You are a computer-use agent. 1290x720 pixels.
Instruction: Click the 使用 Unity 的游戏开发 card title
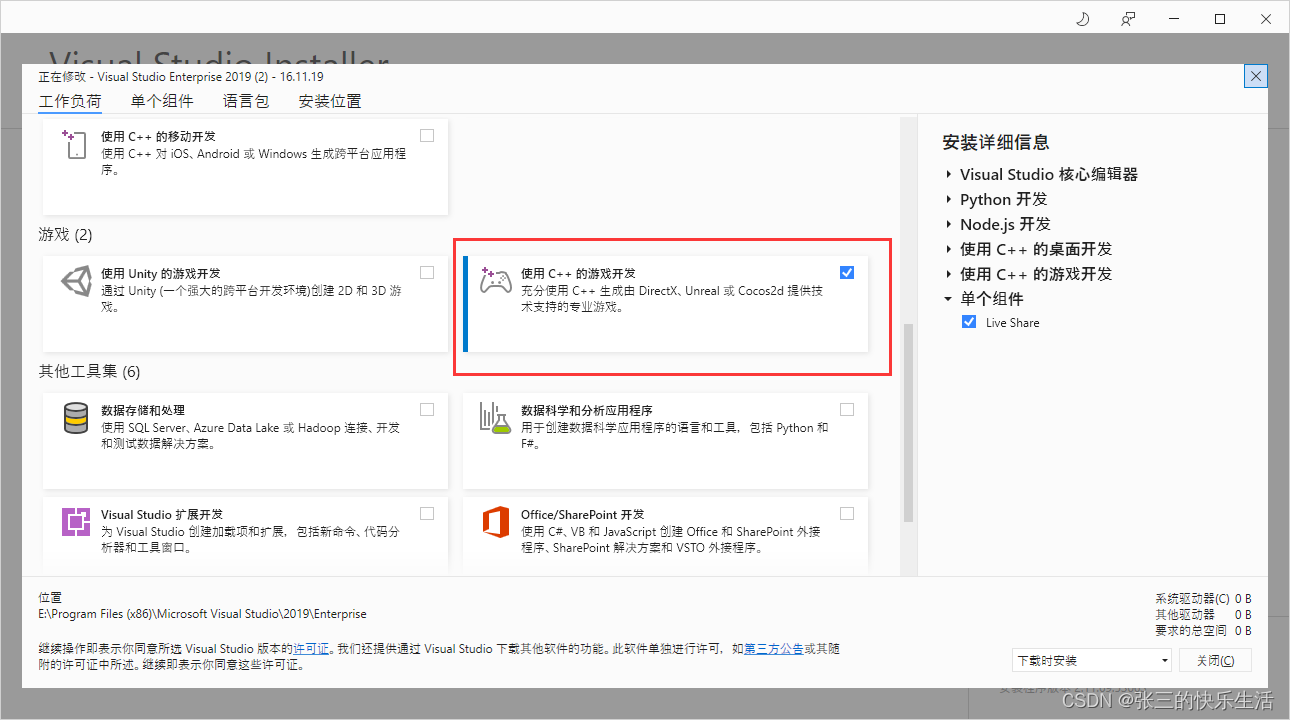[x=161, y=273]
